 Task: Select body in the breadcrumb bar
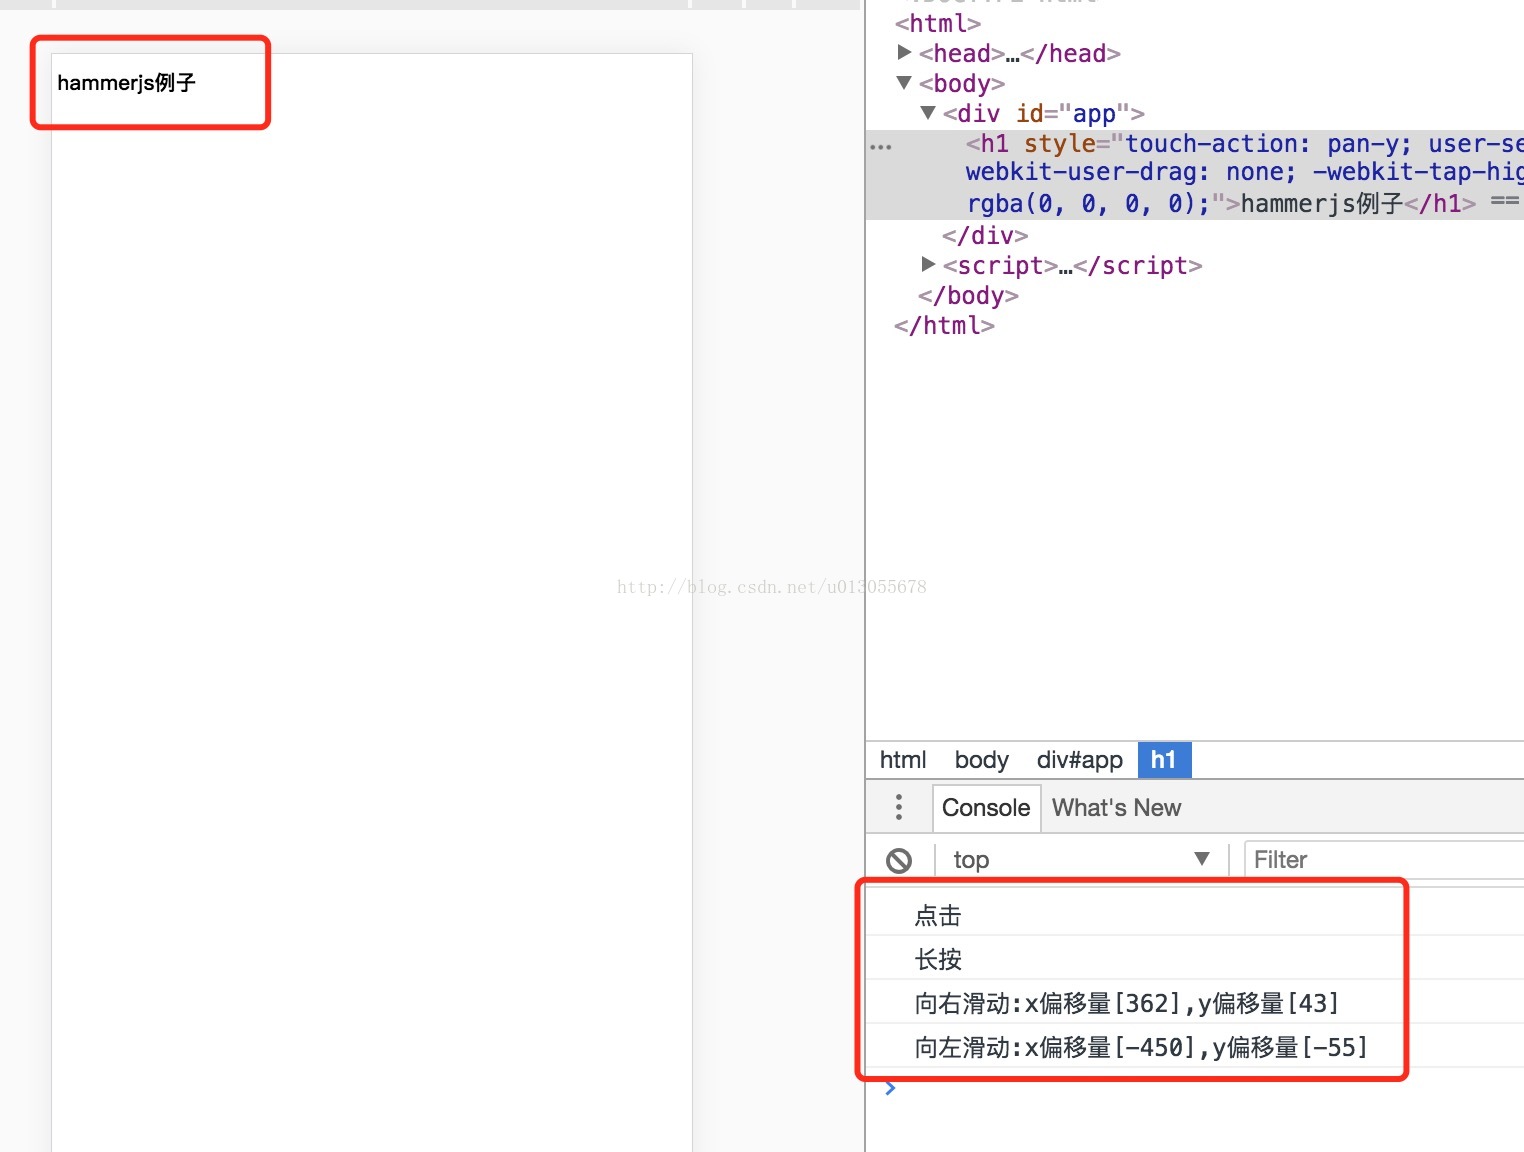coord(982,760)
